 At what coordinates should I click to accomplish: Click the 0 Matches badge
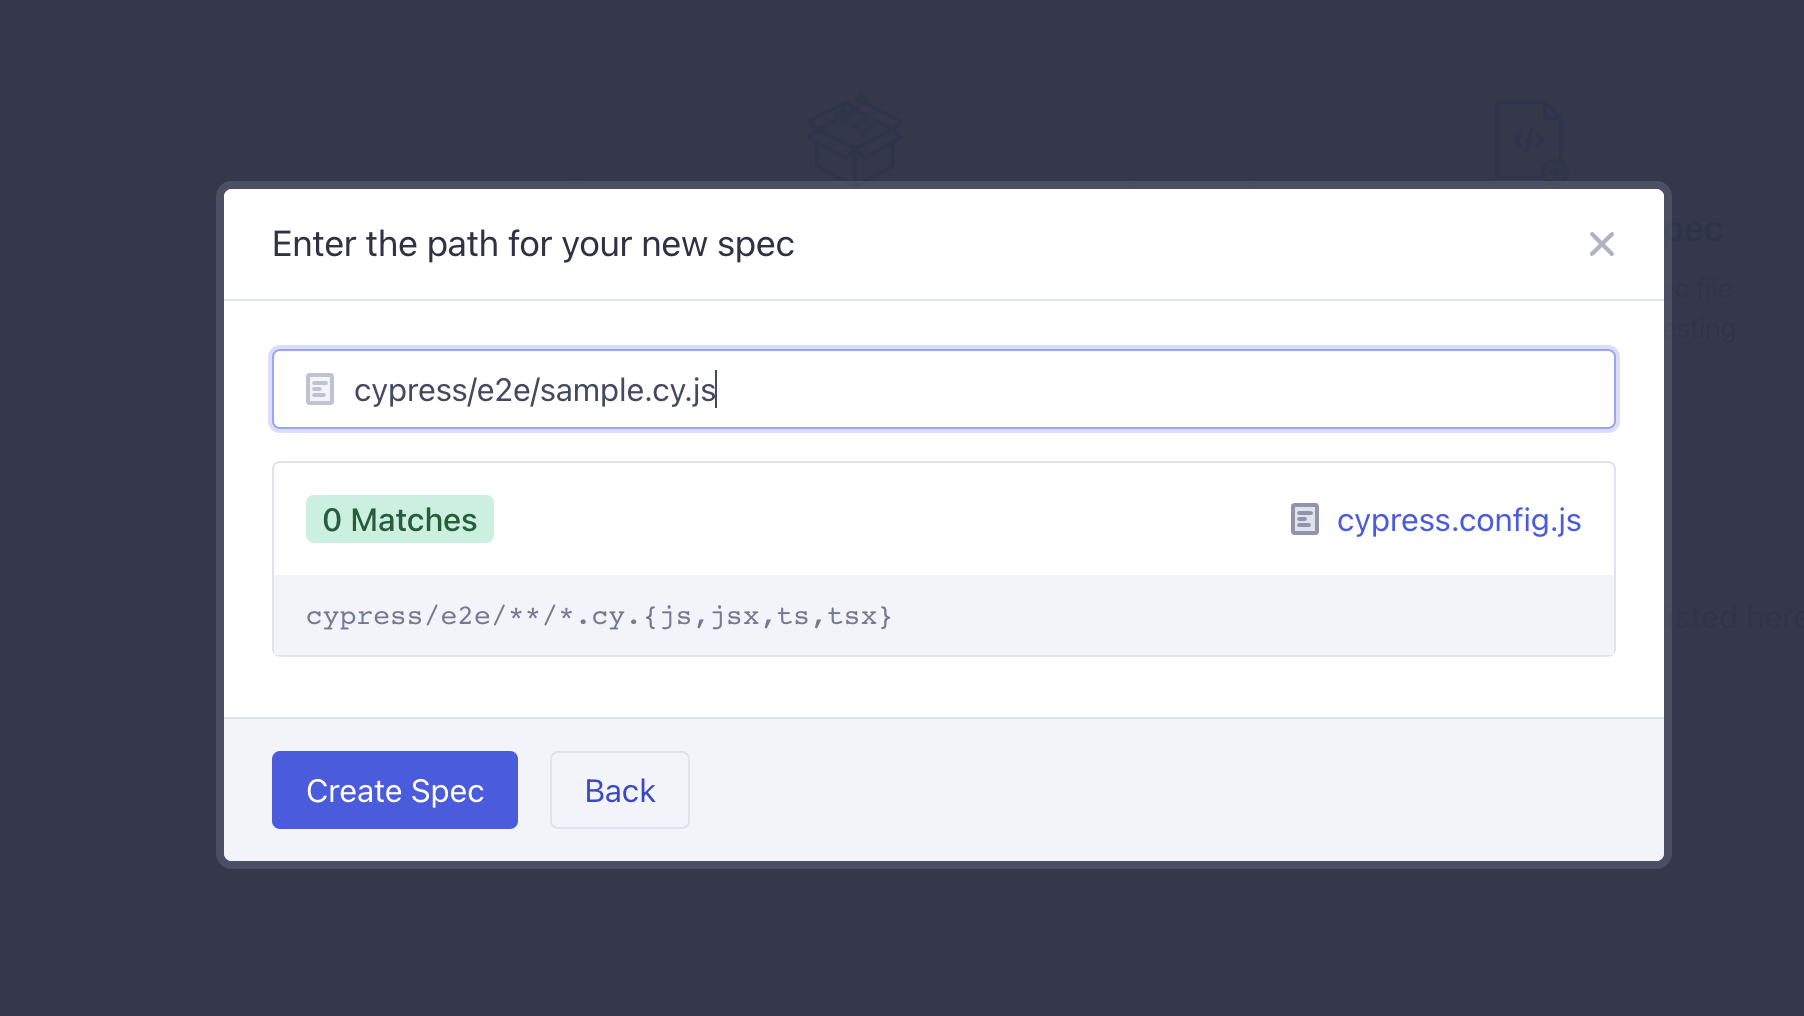pyautogui.click(x=399, y=519)
